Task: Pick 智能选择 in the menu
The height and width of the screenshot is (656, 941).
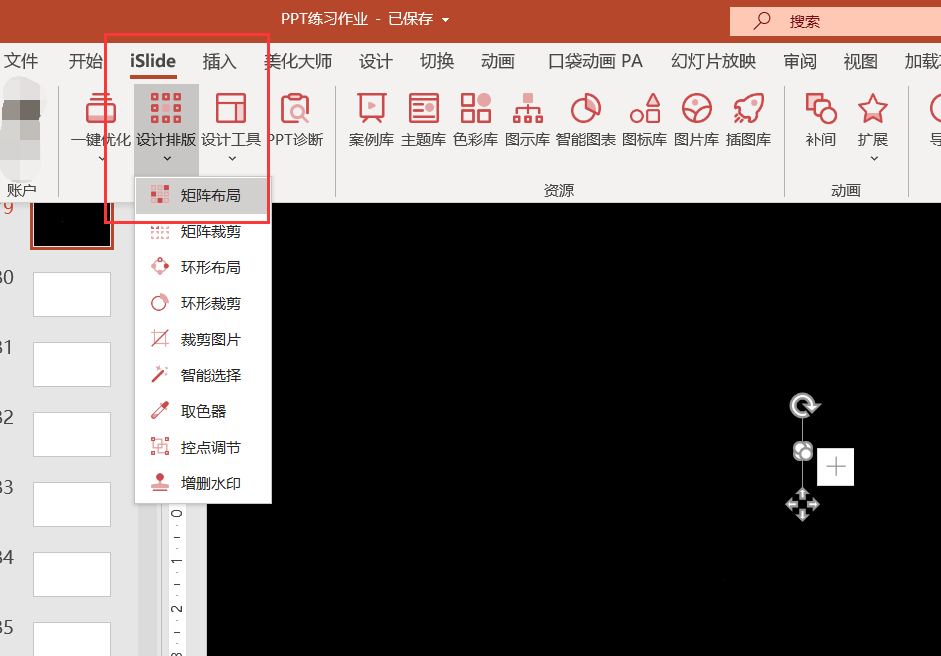Action: (x=202, y=375)
